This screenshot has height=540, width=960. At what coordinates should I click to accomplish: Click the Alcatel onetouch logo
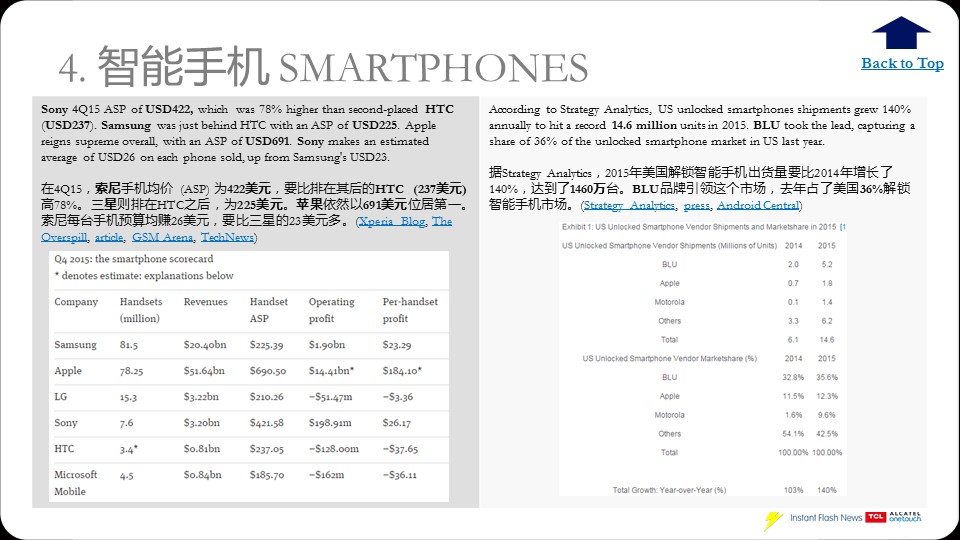(x=905, y=517)
